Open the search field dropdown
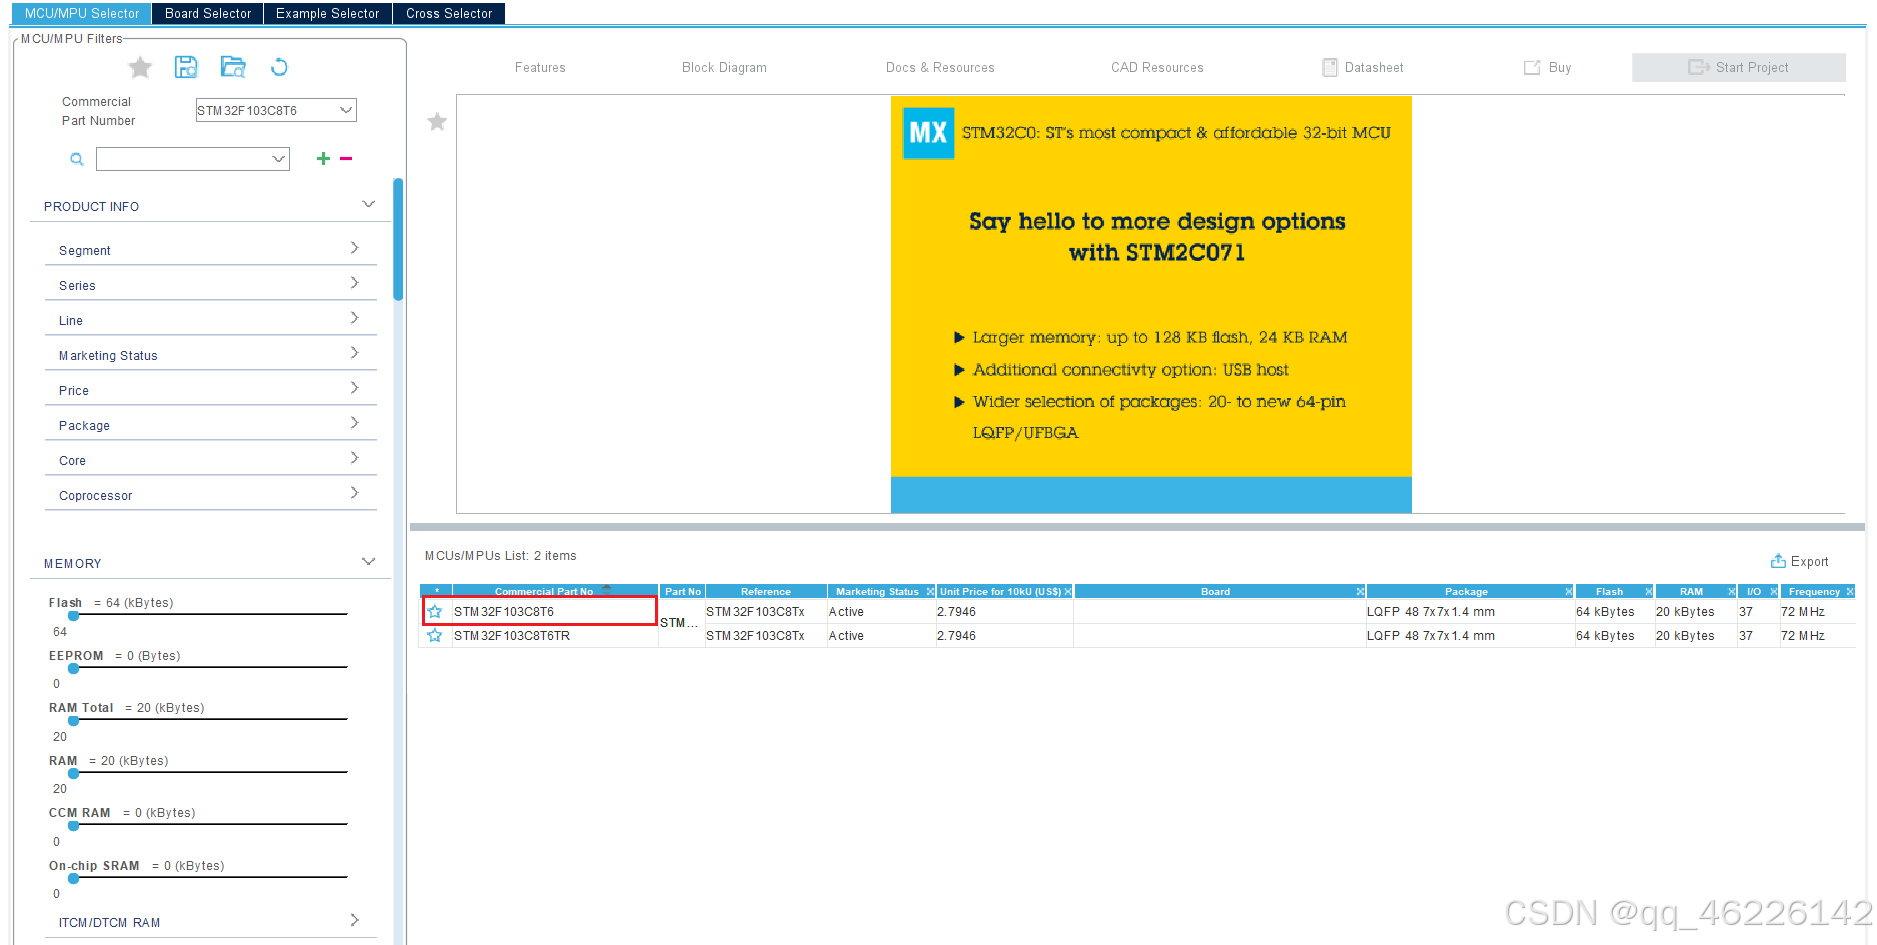Image resolution: width=1877 pixels, height=945 pixels. coord(279,159)
